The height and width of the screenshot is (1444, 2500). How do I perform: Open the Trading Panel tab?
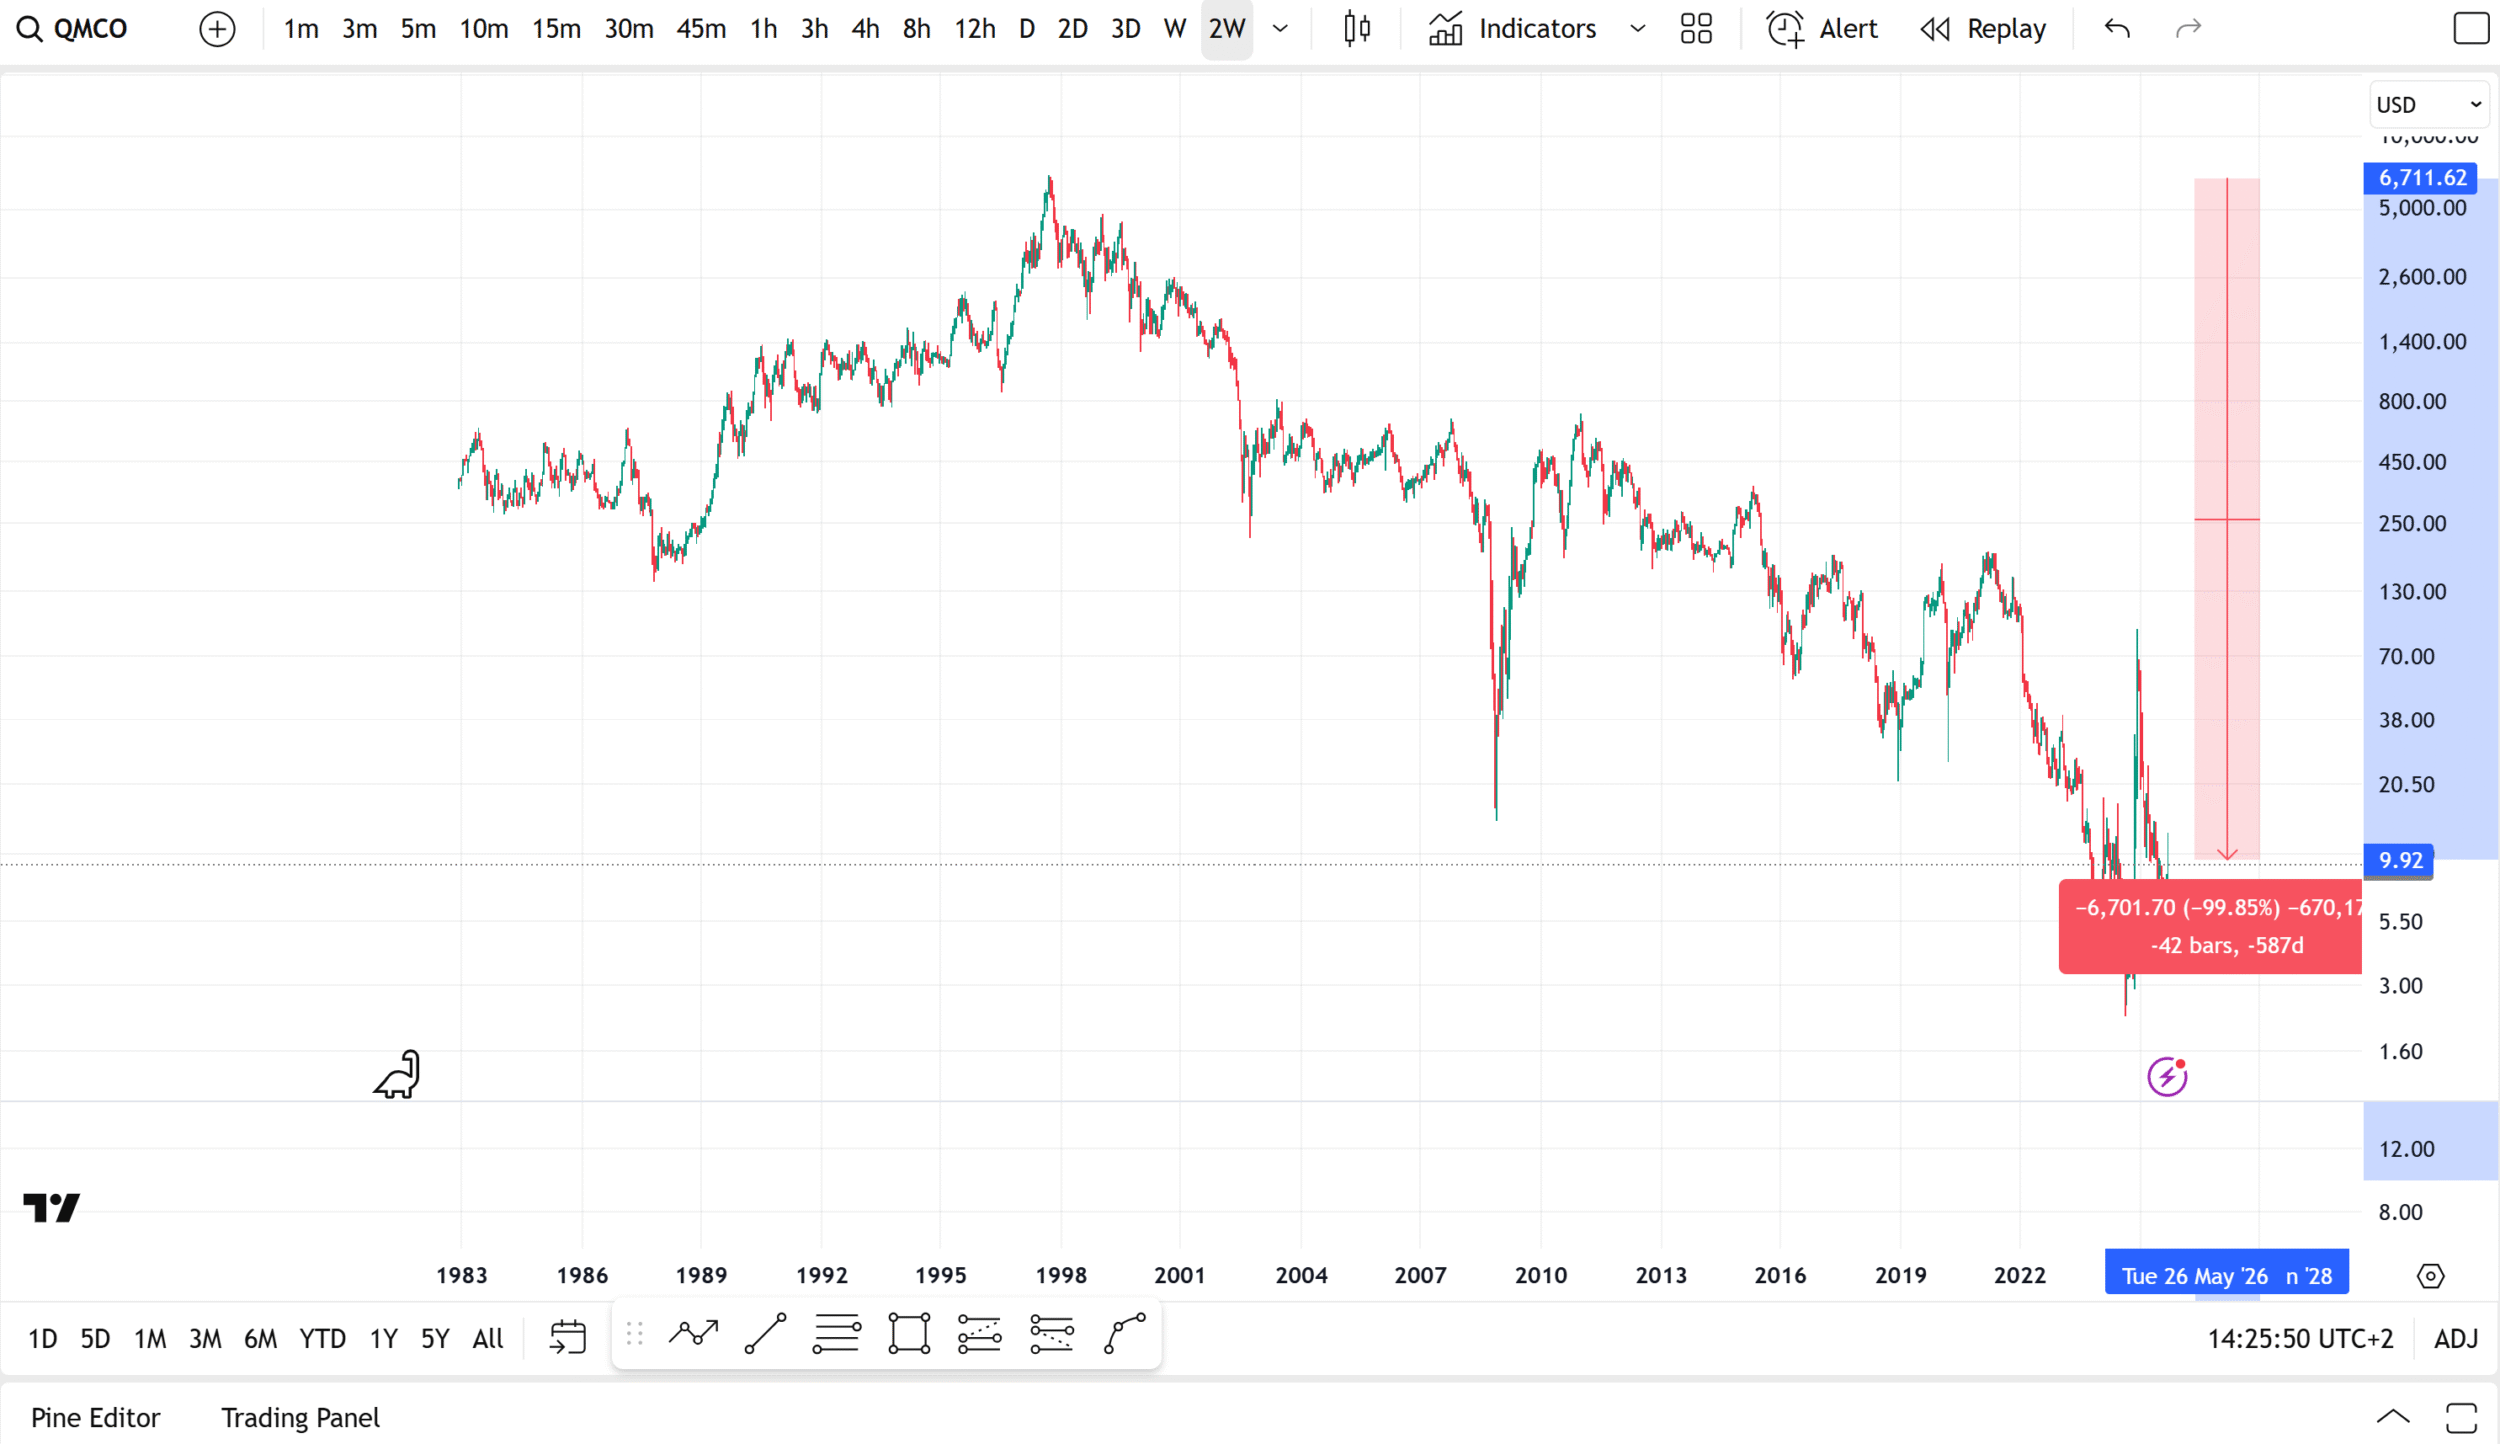[300, 1417]
